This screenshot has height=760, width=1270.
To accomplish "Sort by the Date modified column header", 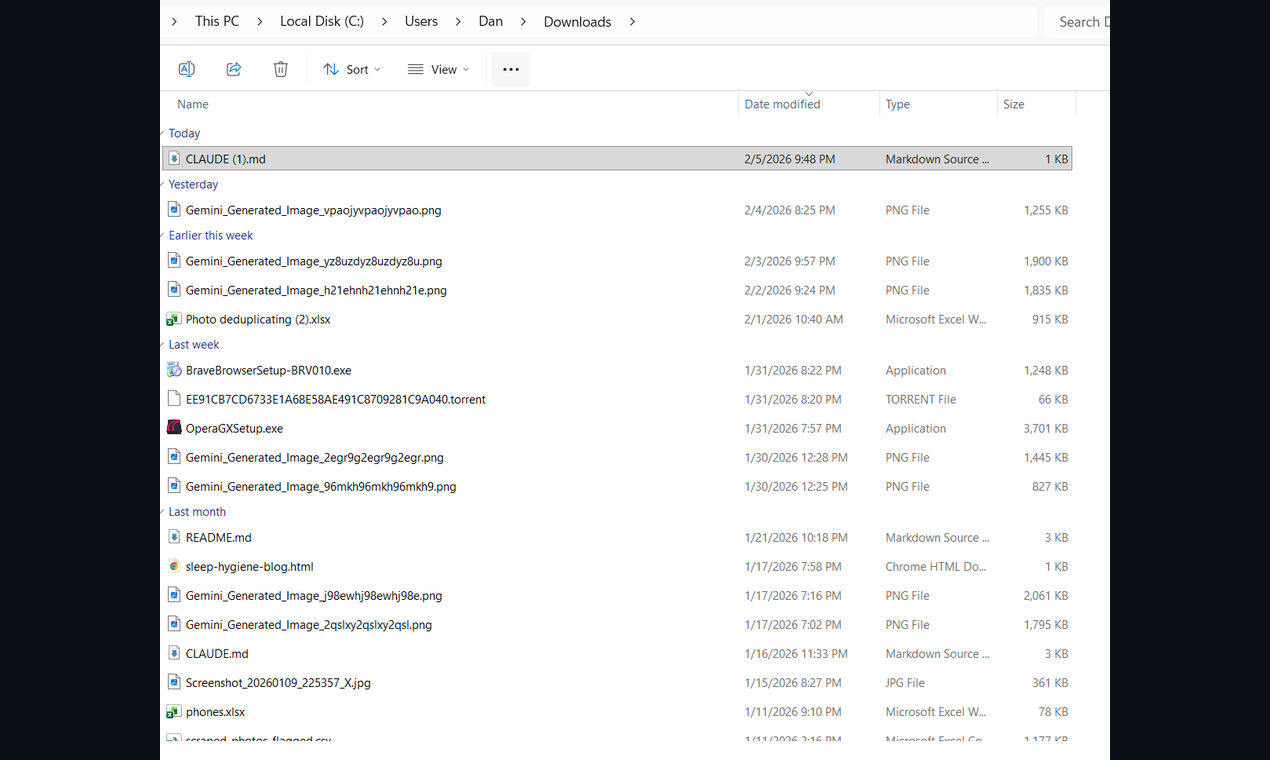I will [782, 104].
